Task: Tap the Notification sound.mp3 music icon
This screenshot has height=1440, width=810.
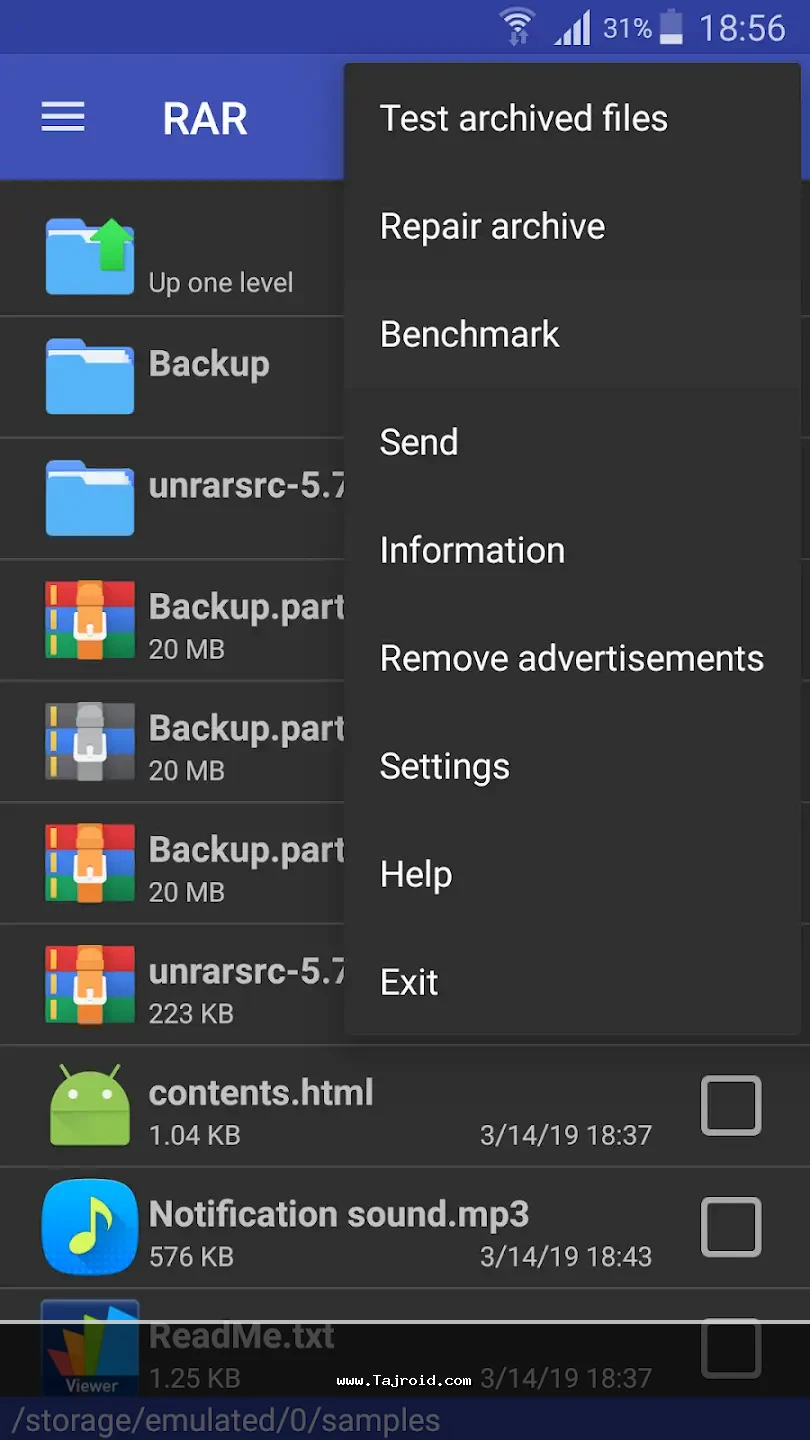Action: (x=90, y=1226)
